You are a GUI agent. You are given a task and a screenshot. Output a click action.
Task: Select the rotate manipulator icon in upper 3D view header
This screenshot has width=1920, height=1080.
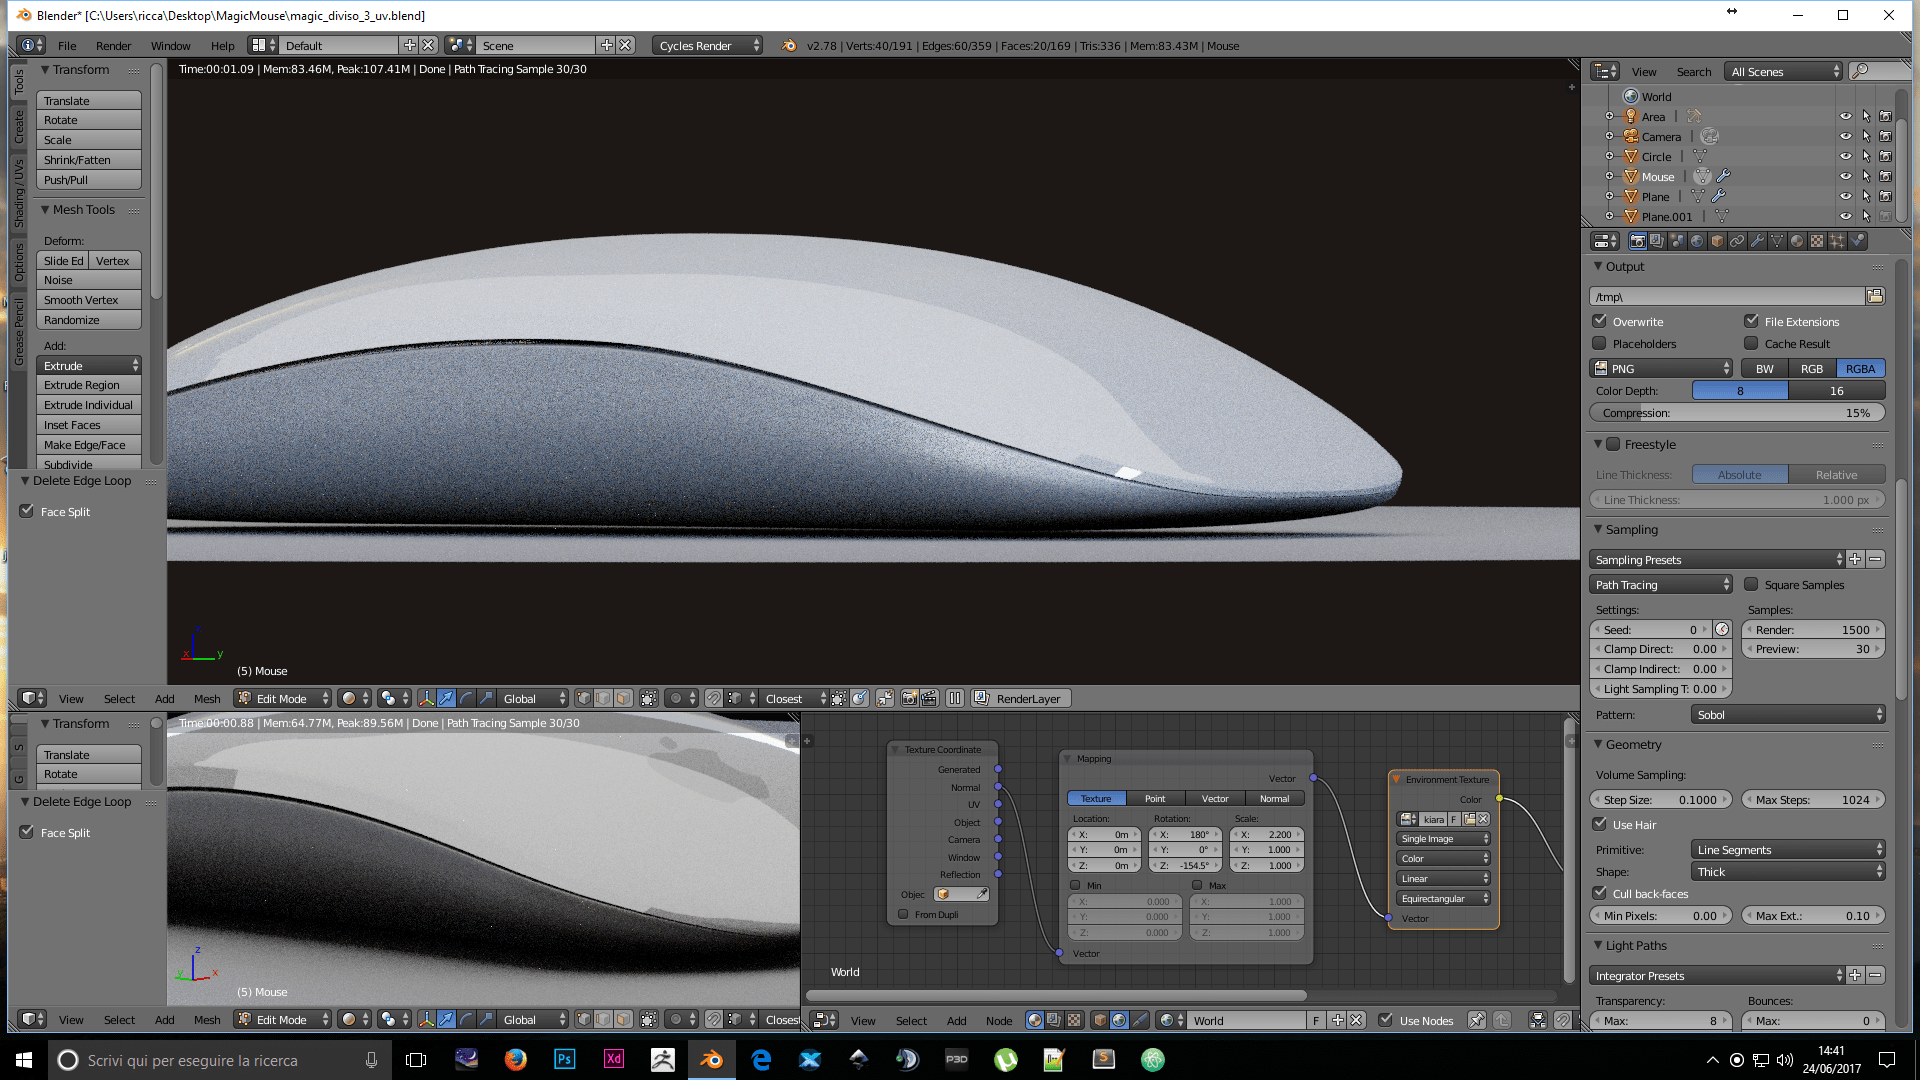tap(466, 698)
